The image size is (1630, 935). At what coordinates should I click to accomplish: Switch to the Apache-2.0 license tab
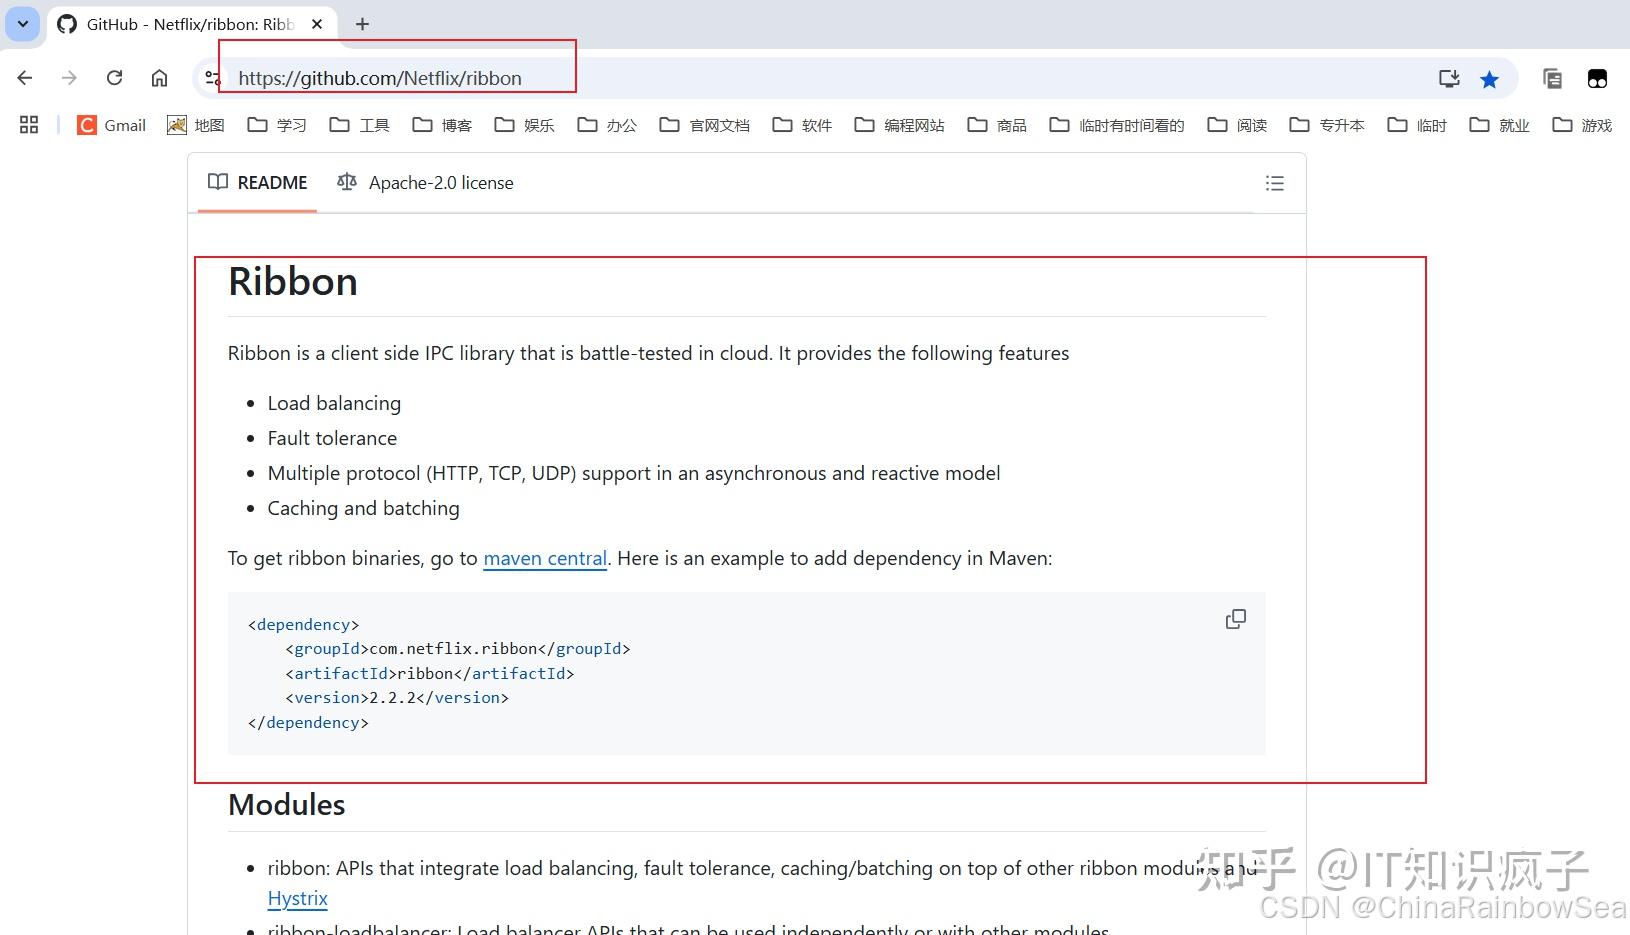426,183
